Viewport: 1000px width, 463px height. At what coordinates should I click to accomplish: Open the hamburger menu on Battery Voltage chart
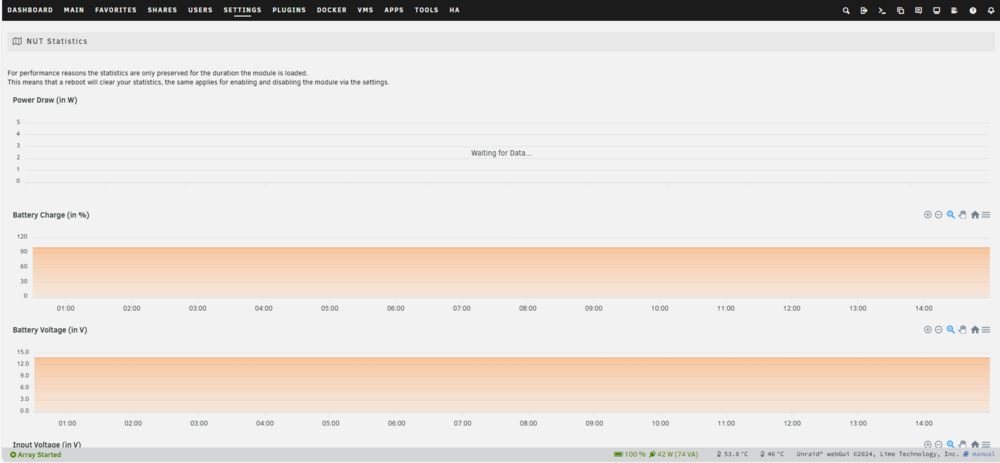986,330
